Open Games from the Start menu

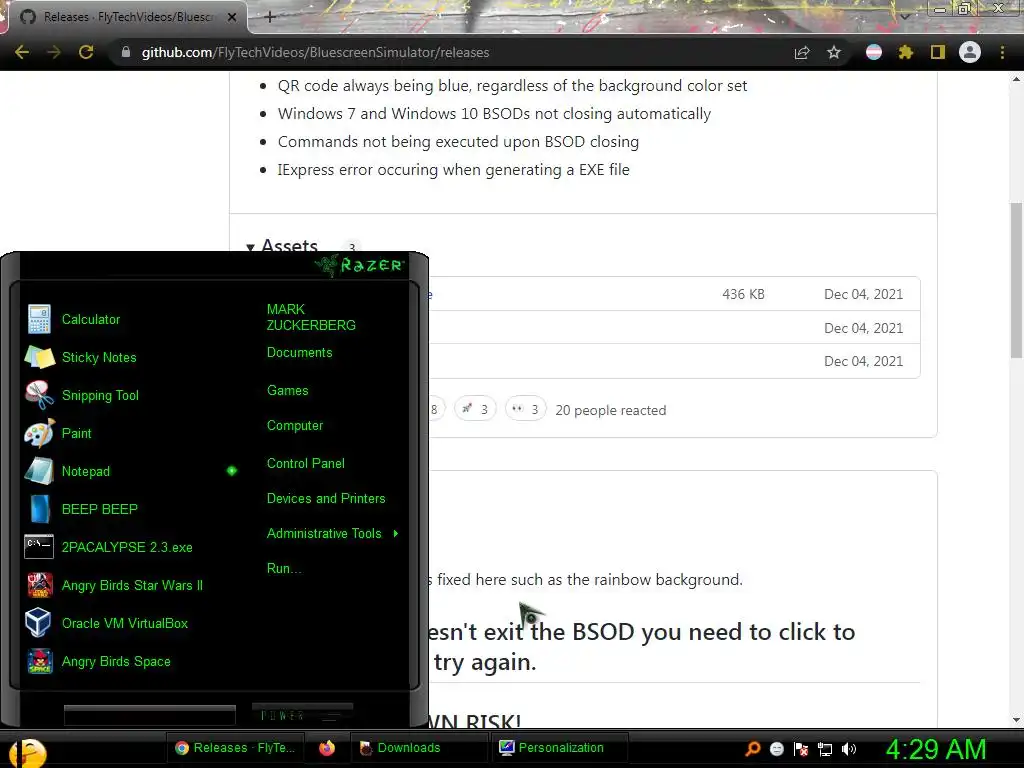point(287,391)
